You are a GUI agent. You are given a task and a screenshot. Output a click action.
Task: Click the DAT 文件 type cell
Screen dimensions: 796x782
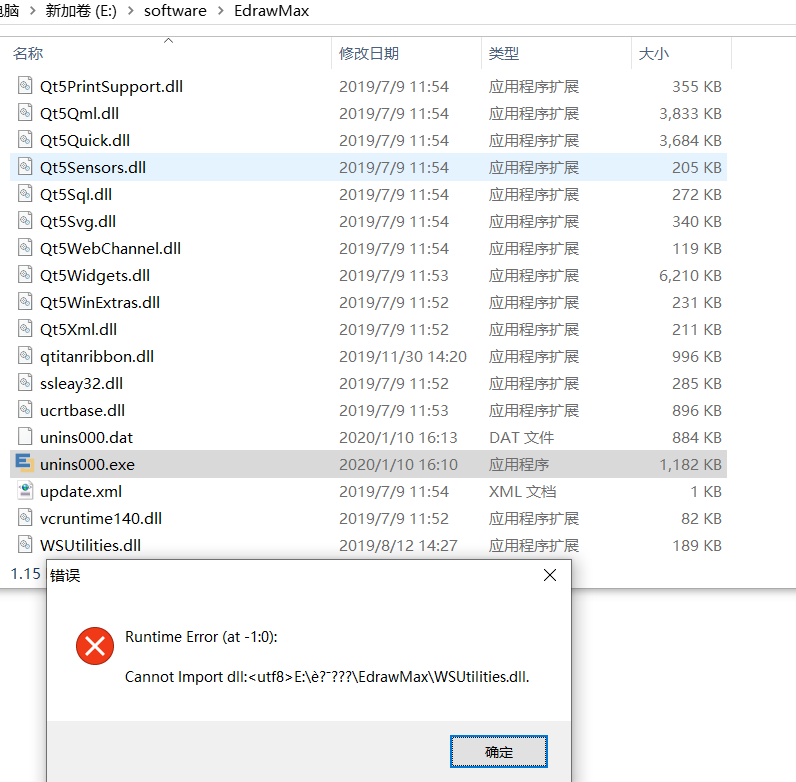521,437
